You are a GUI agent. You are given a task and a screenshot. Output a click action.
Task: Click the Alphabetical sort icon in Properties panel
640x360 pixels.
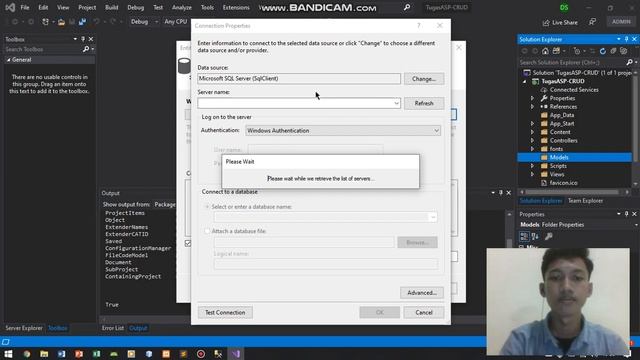pos(535,236)
